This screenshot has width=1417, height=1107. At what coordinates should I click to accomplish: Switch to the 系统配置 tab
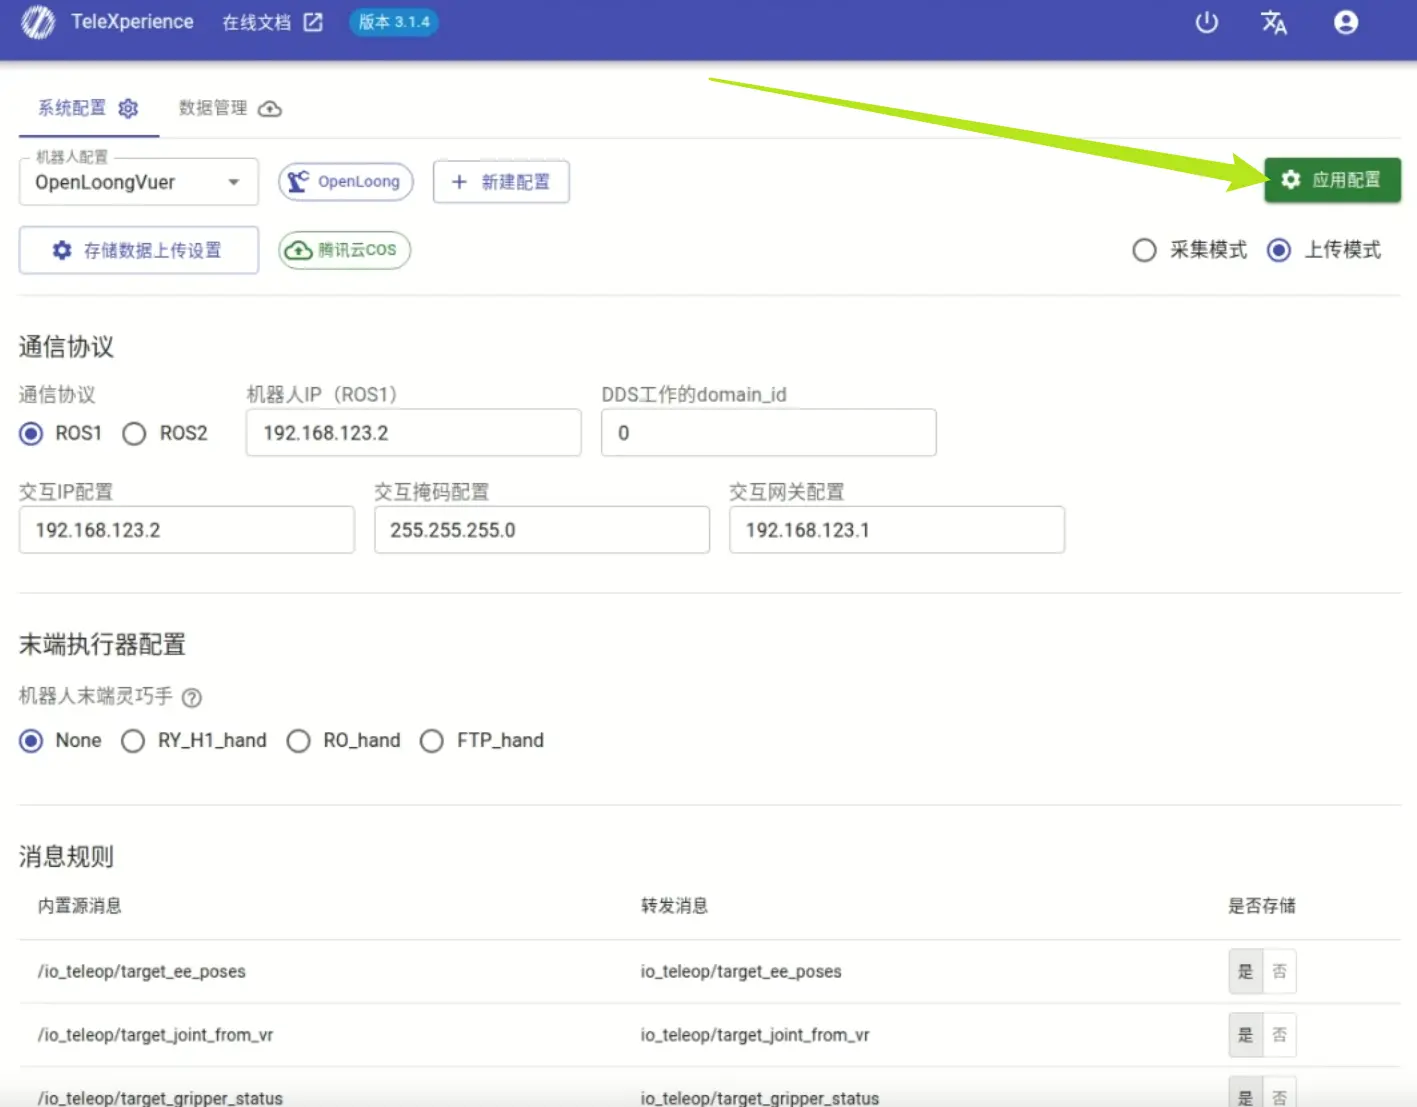coord(89,108)
